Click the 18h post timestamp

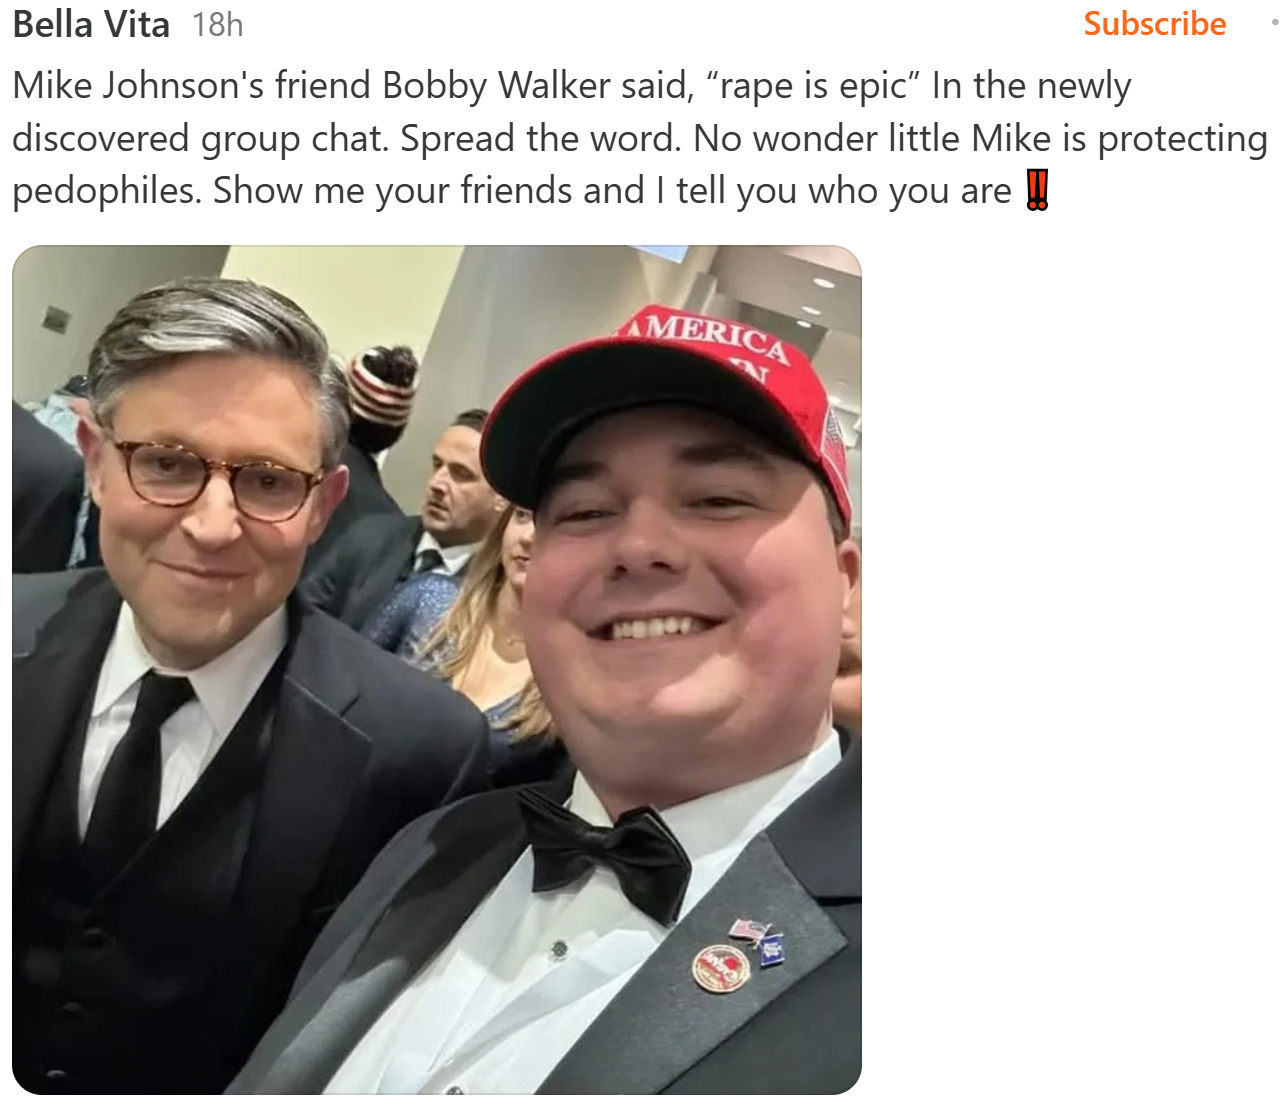coord(217,24)
